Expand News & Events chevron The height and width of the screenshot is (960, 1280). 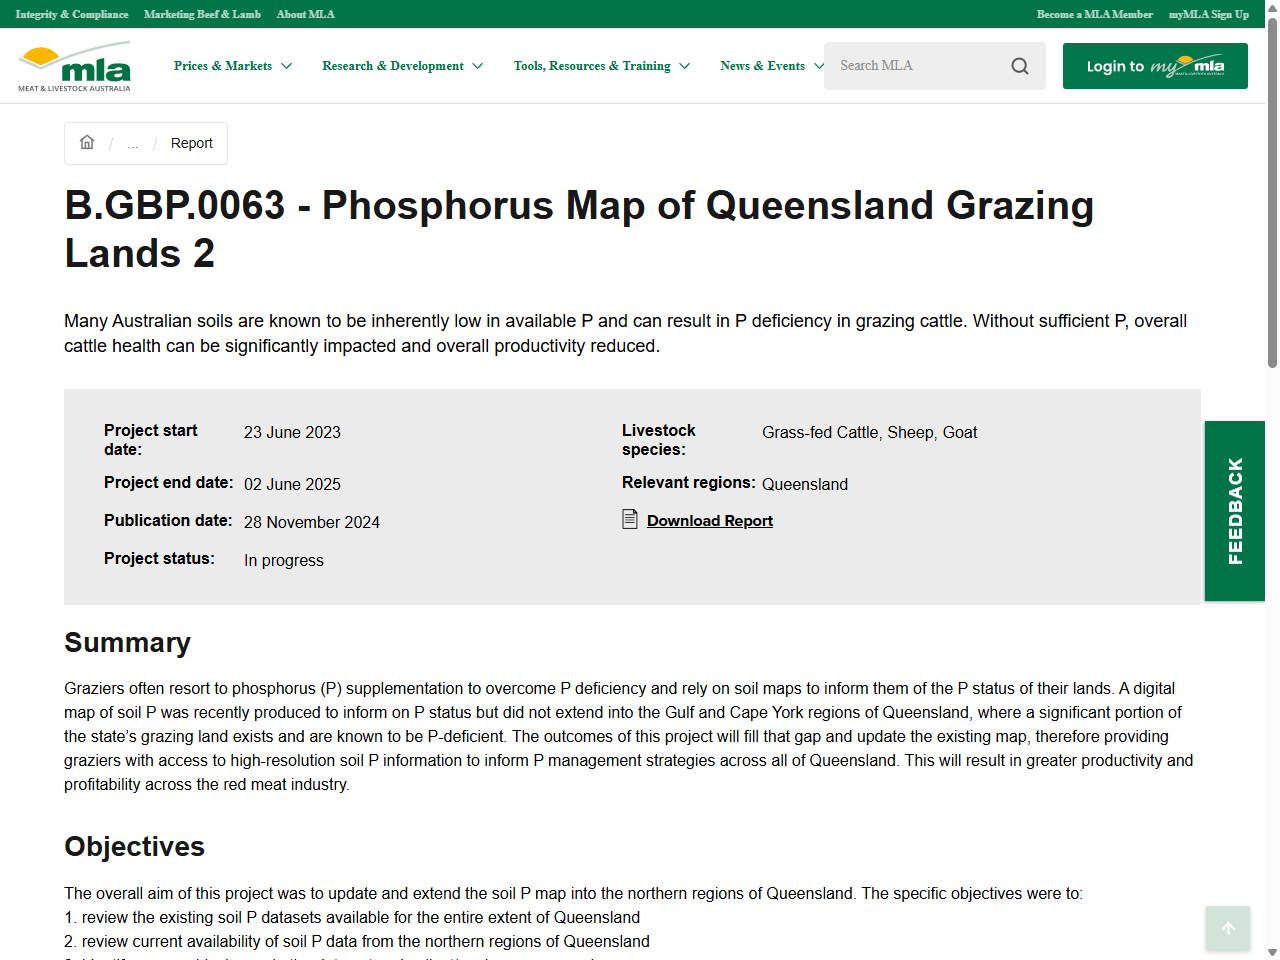(x=819, y=66)
